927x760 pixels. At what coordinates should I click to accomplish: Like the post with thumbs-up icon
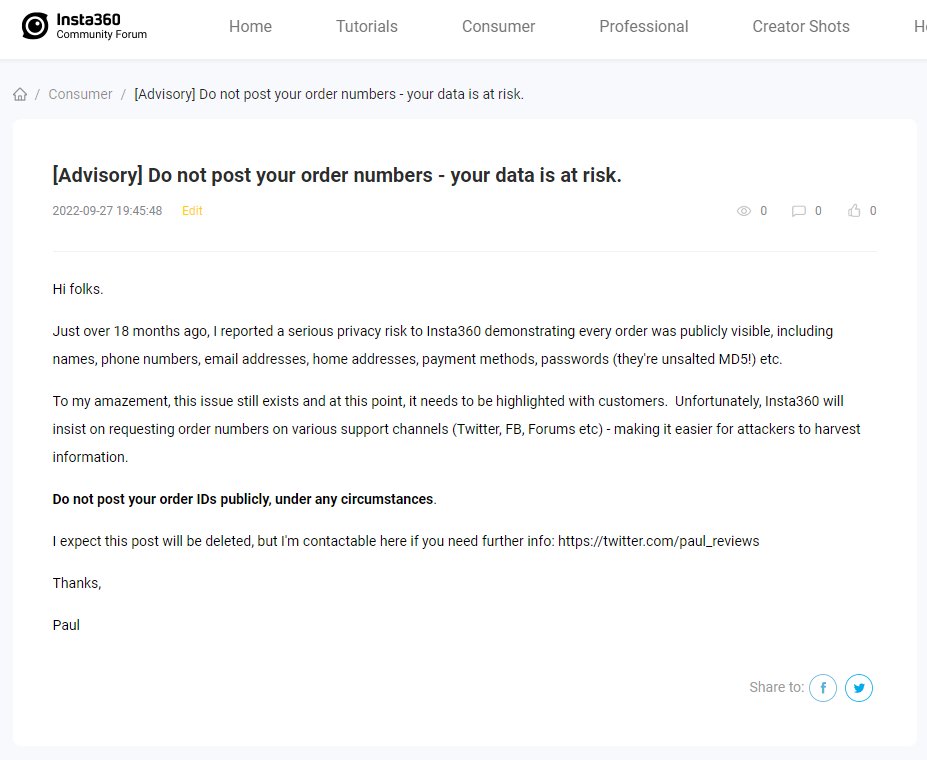[x=854, y=210]
